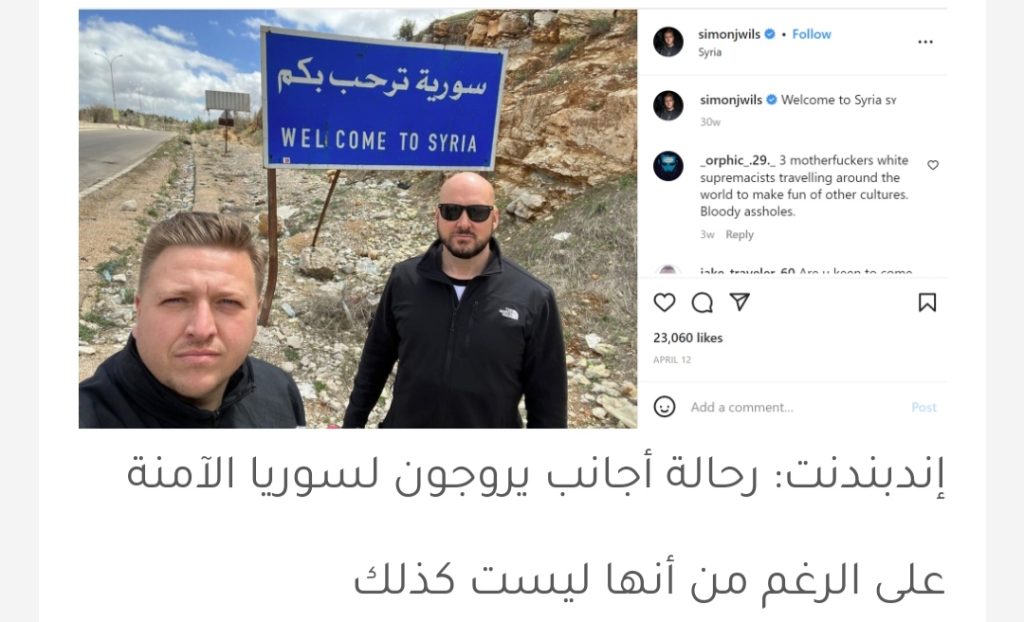This screenshot has width=1024, height=622.
Task: Open comments via speech bubble icon
Action: [x=702, y=303]
